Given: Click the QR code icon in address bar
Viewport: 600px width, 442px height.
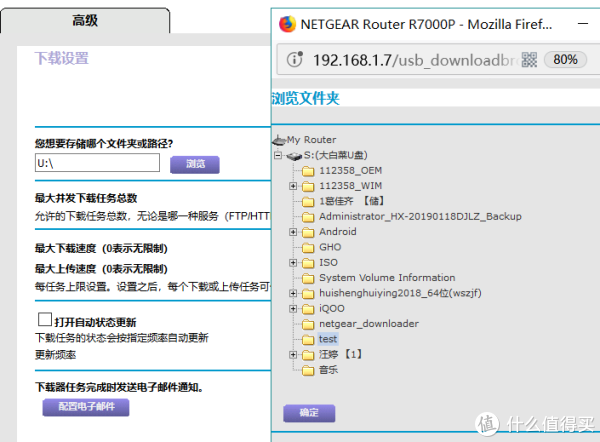Looking at the screenshot, I should [529, 60].
